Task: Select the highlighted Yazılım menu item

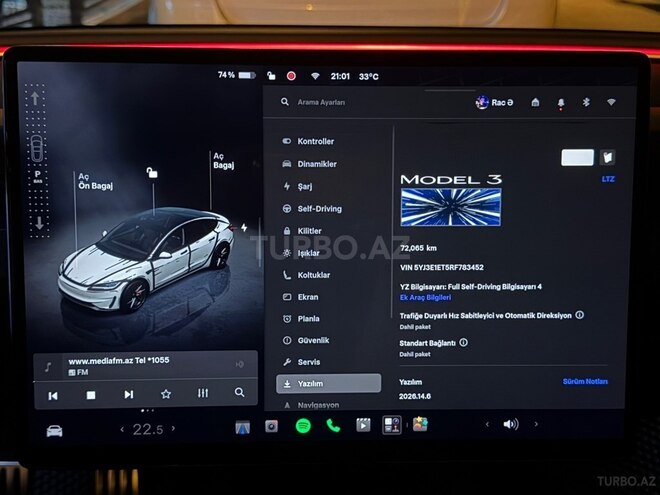Action: (329, 384)
